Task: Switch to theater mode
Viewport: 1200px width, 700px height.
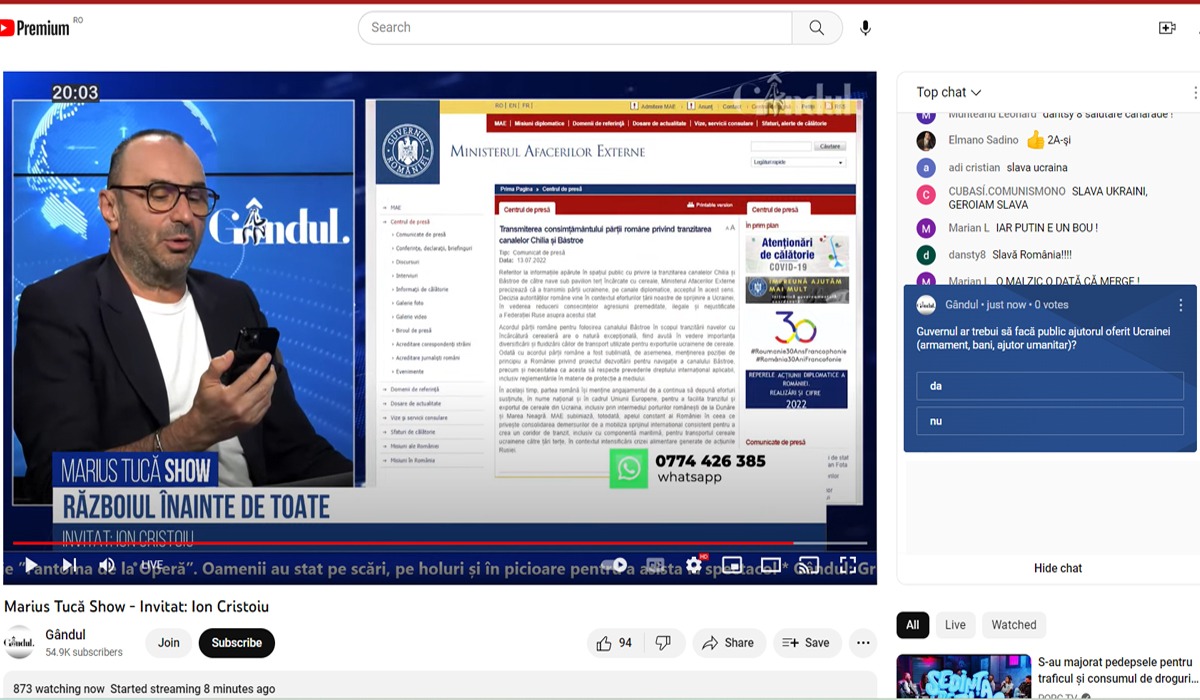Action: point(771,565)
